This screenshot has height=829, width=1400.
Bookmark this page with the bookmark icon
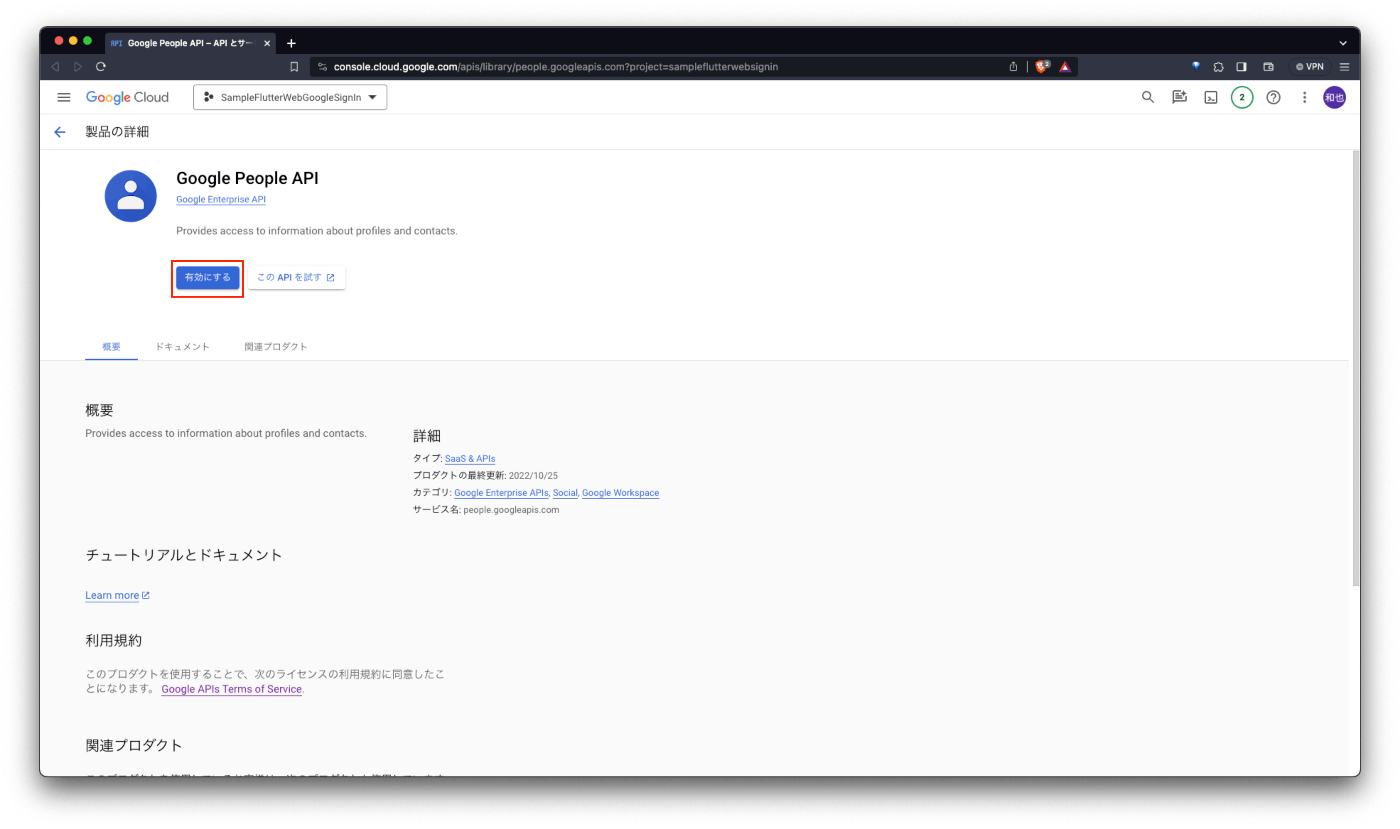[x=294, y=67]
